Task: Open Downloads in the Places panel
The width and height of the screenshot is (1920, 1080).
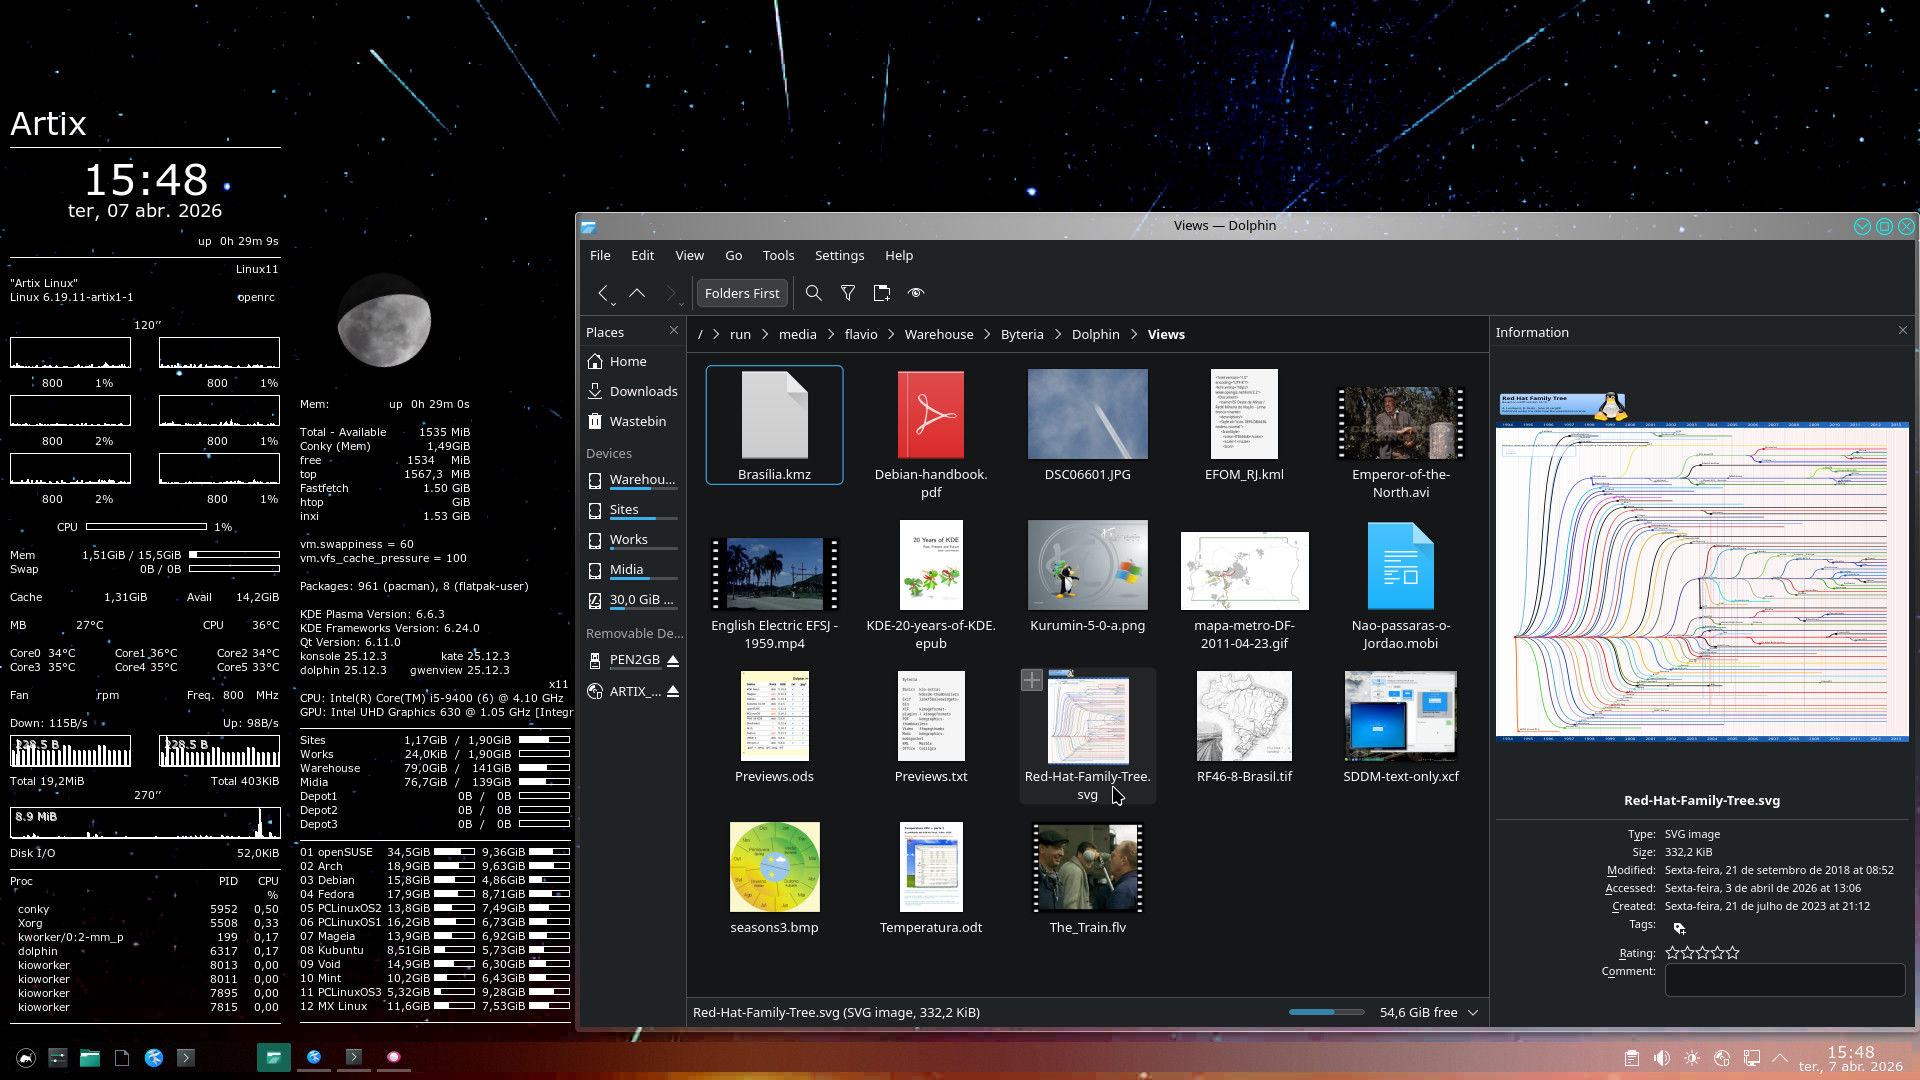Action: 632,391
